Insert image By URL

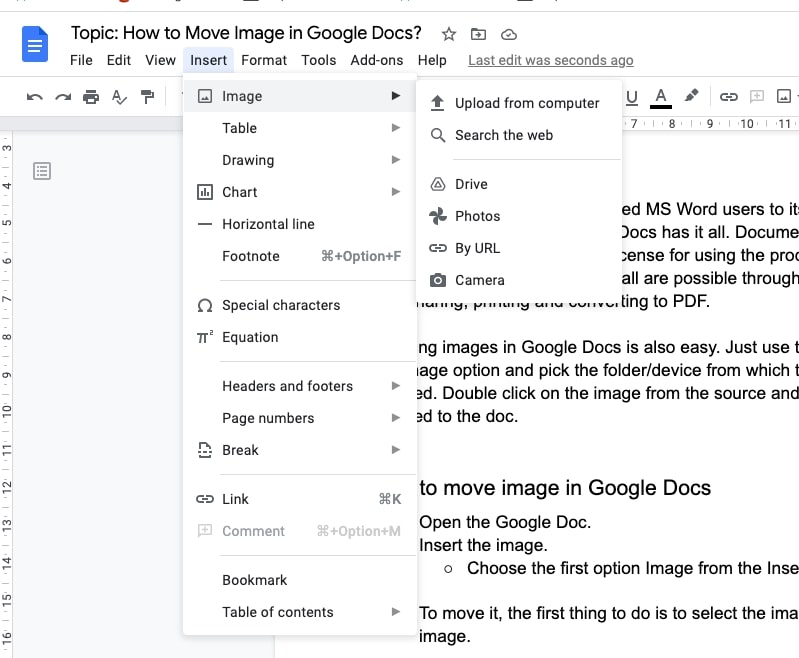519,248
